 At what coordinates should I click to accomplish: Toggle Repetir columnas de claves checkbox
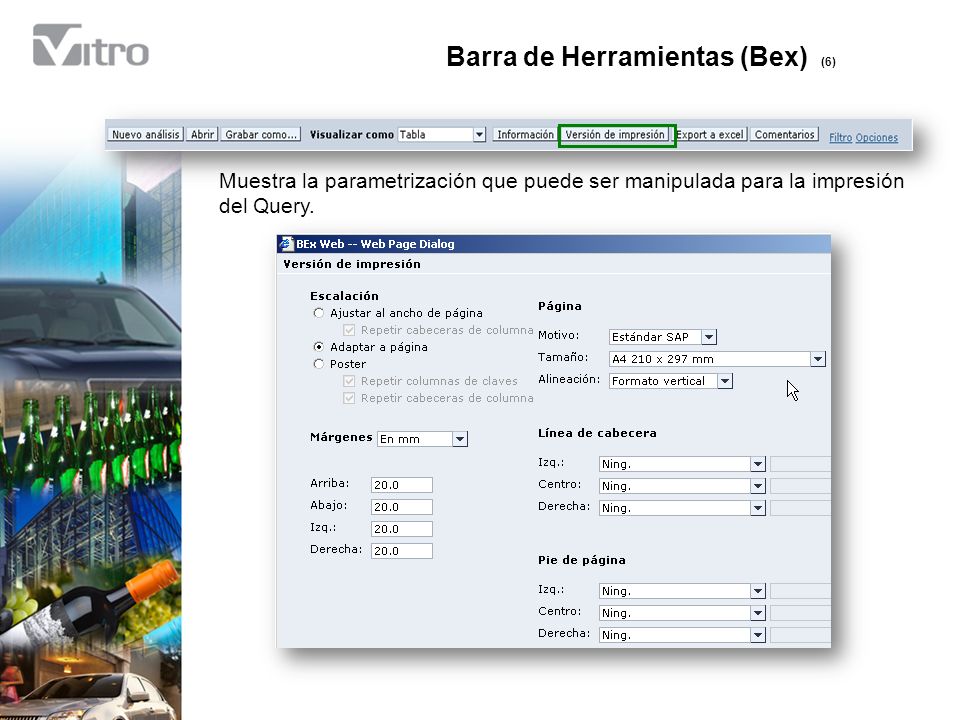tap(349, 381)
